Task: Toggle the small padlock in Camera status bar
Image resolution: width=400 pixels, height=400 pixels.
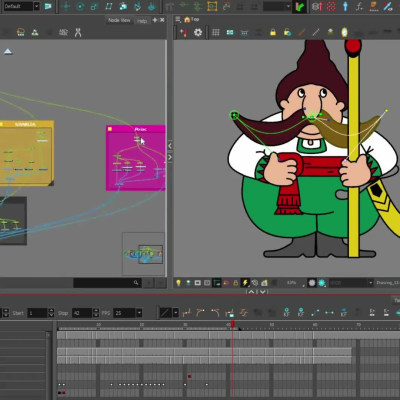Action: point(236,283)
